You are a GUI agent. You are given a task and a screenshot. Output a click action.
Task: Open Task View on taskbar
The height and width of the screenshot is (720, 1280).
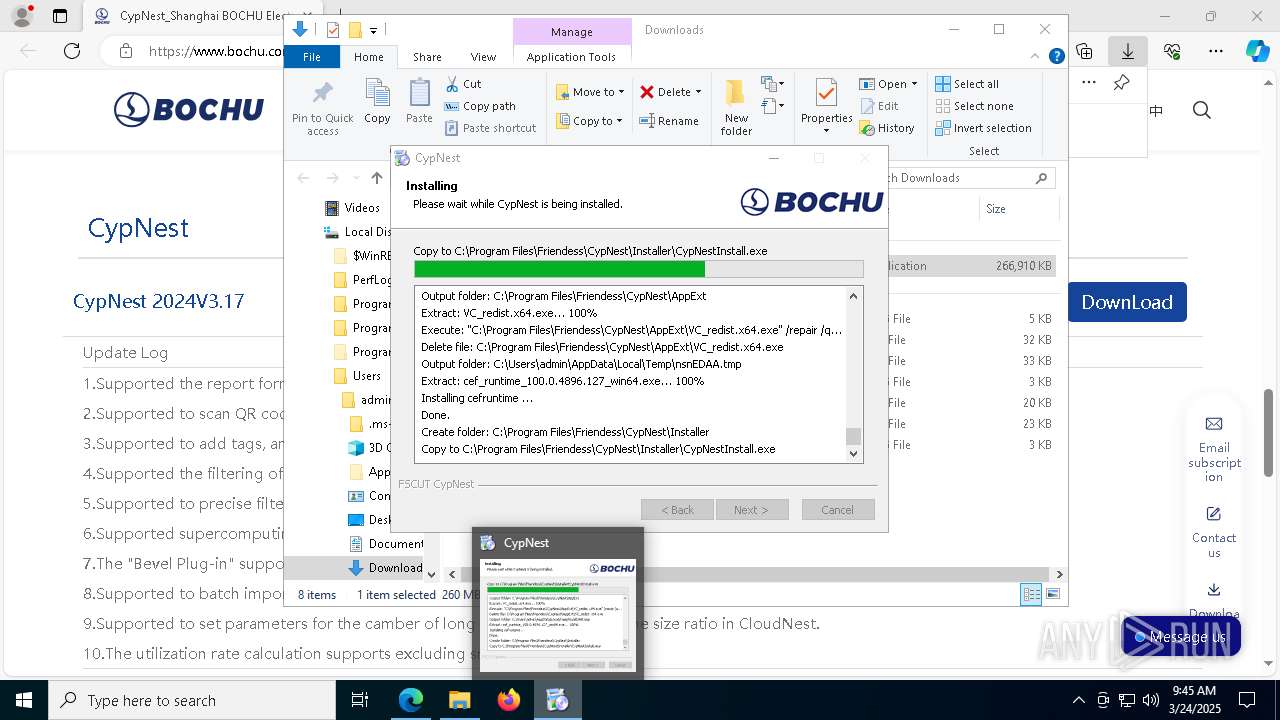[x=360, y=700]
